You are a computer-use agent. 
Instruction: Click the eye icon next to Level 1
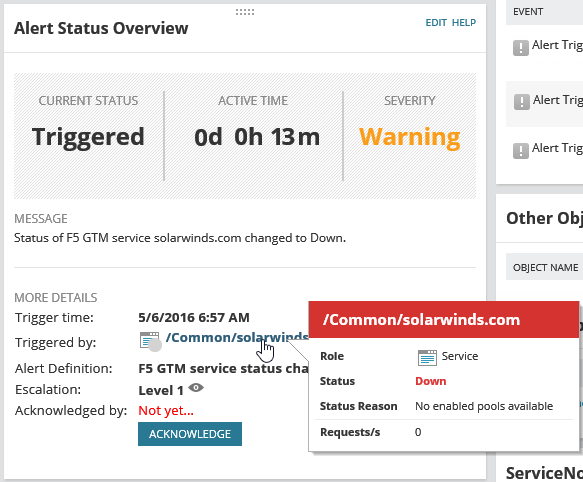[196, 388]
